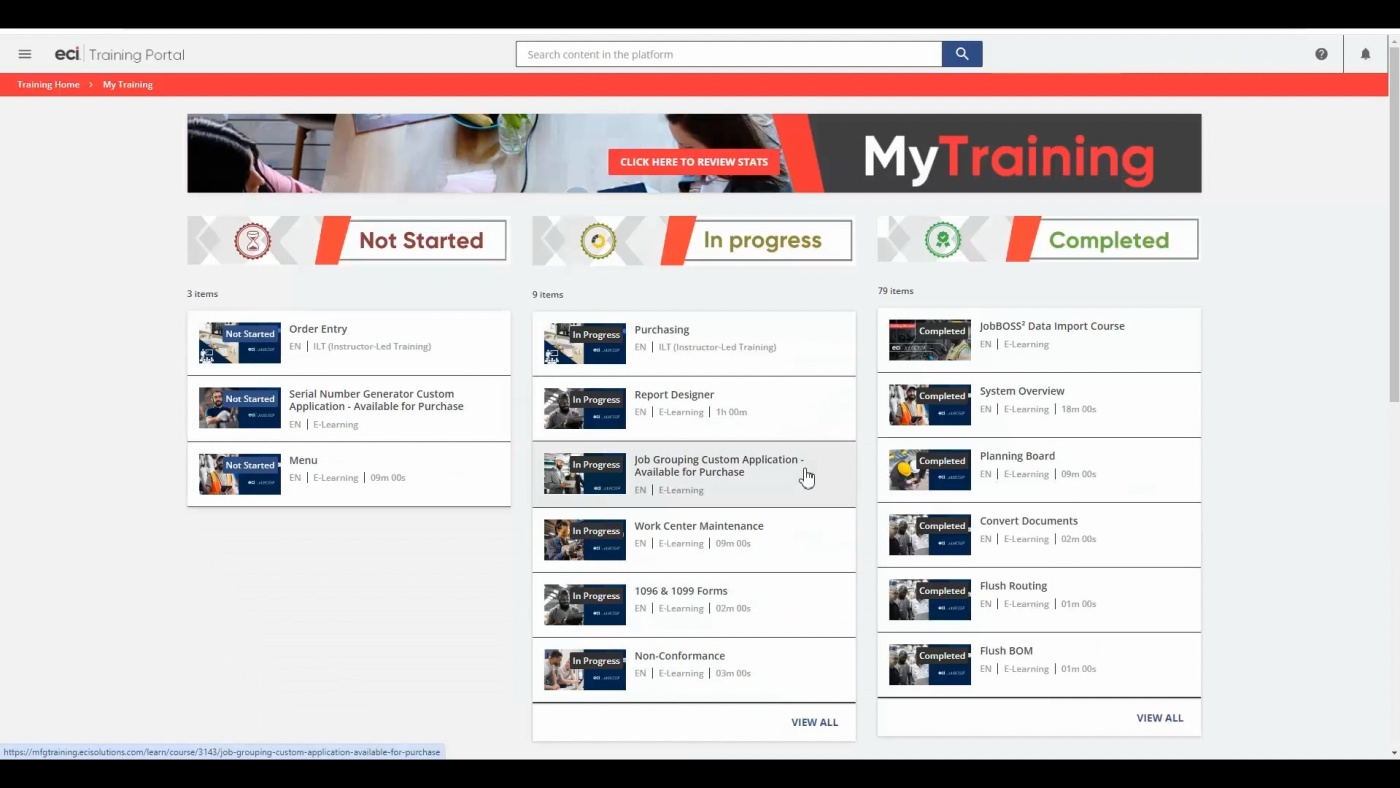Click the Planning Board thumbnail
Screen dimensions: 1400x788
pos(930,470)
